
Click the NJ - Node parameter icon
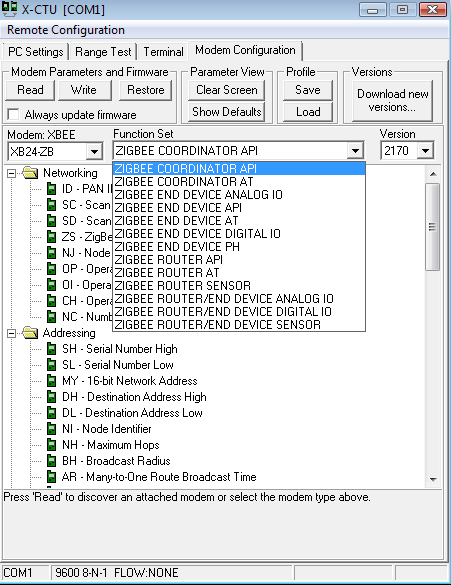(51, 253)
